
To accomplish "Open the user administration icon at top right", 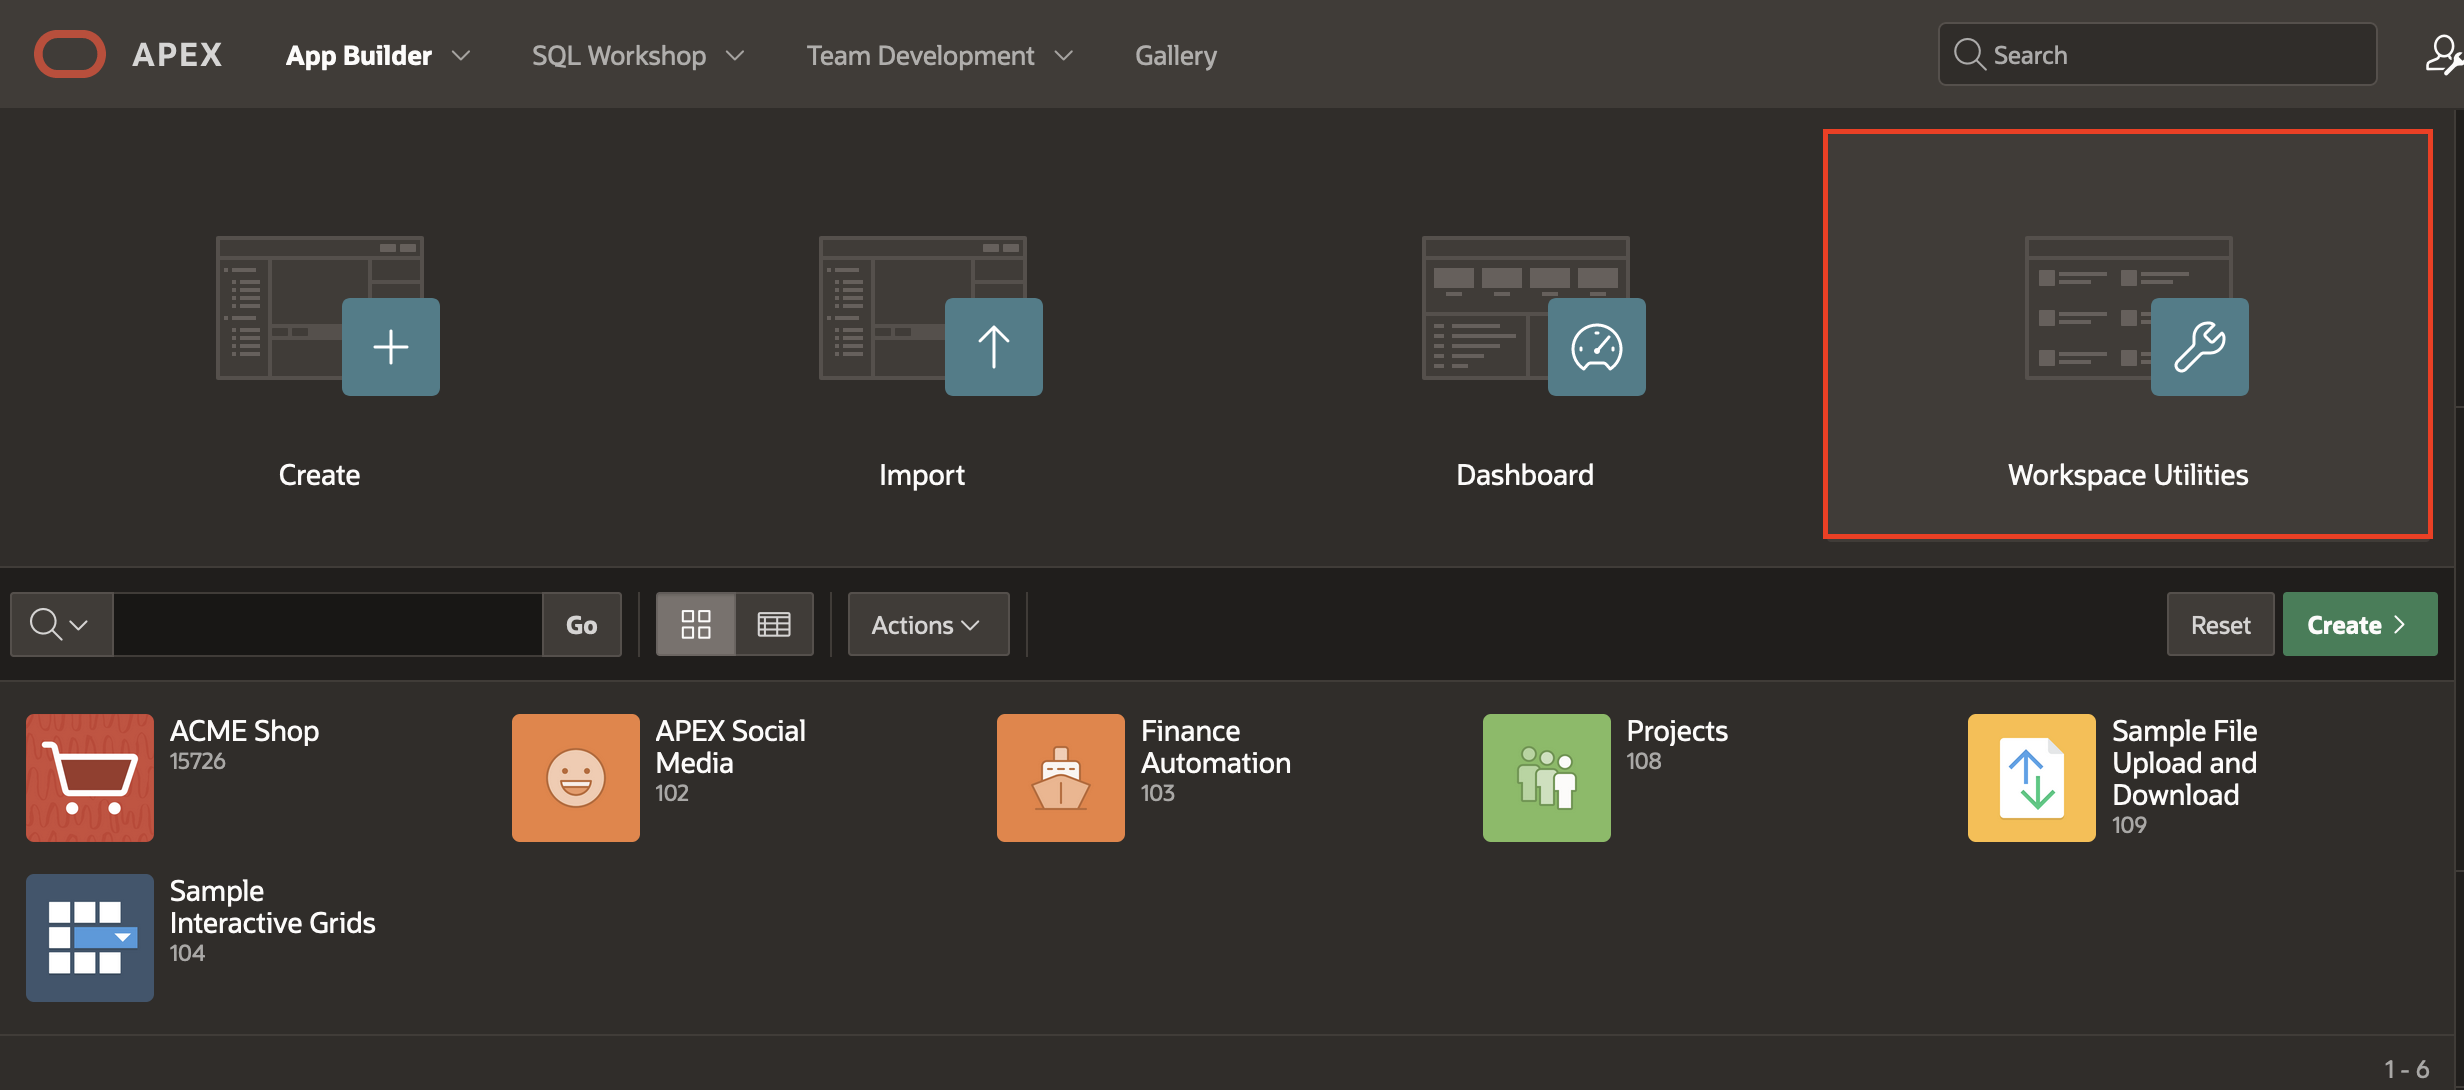I will click(2443, 54).
